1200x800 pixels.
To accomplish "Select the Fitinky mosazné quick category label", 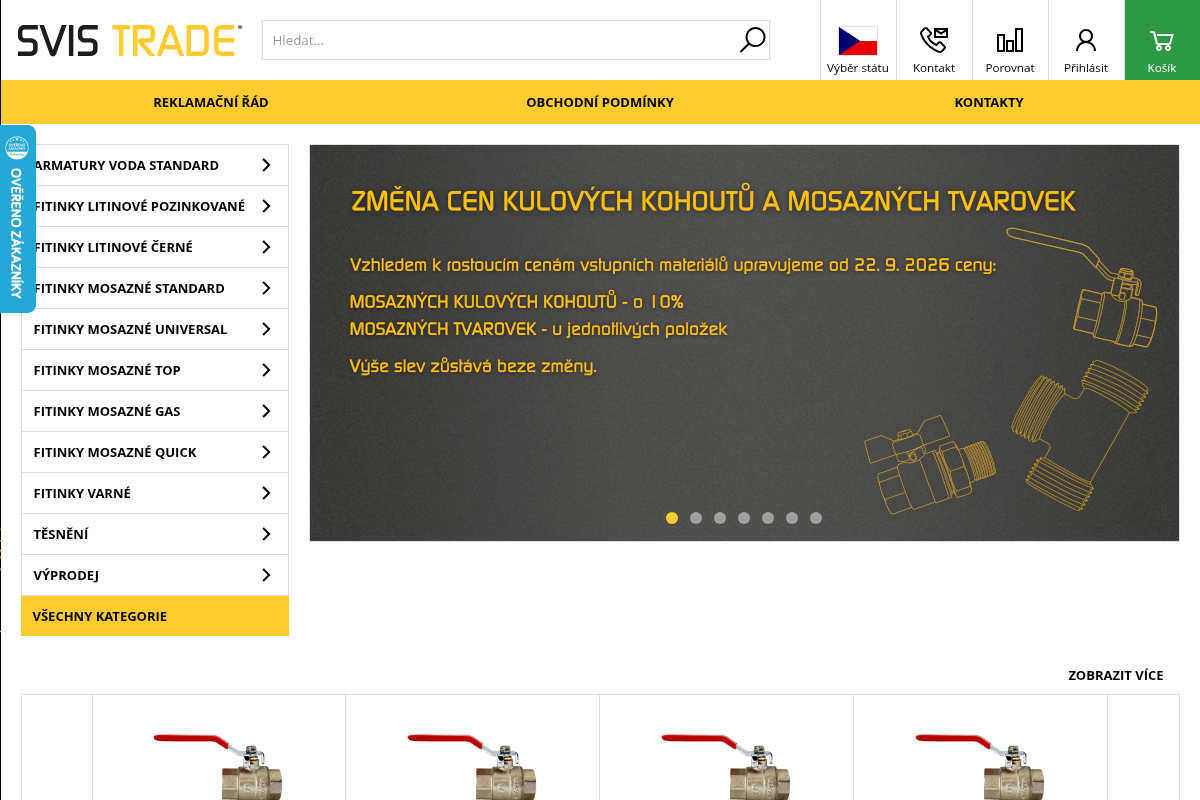I will pyautogui.click(x=115, y=452).
